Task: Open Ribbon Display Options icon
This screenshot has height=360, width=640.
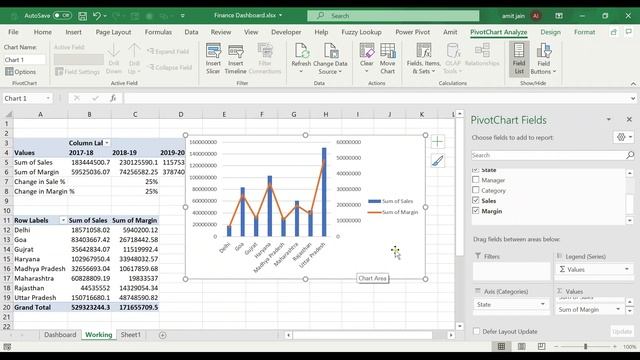Action: click(x=559, y=16)
